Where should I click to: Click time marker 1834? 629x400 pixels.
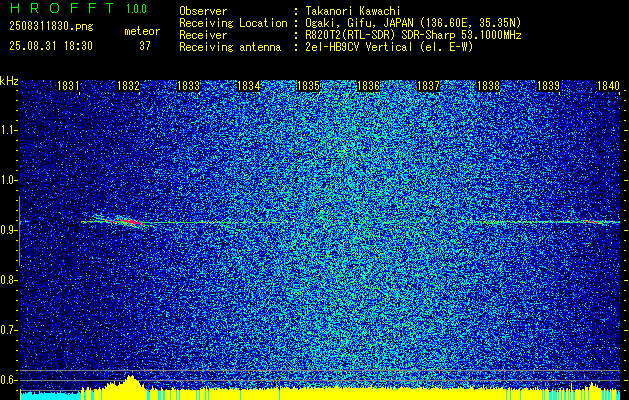click(248, 86)
